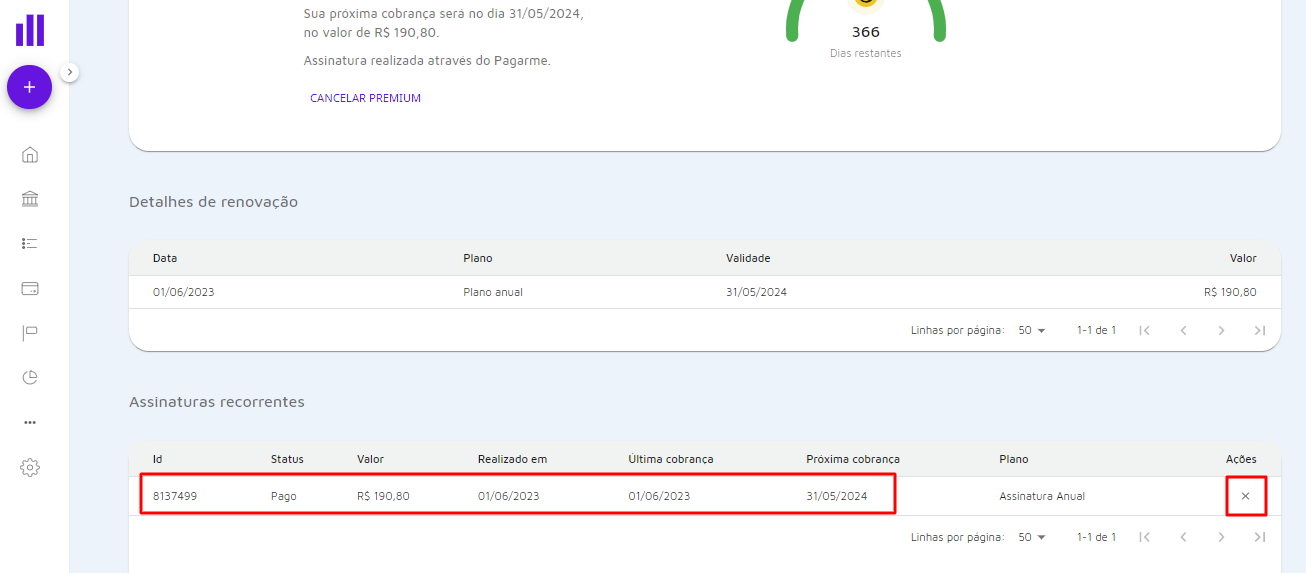Open the Home icon in sidebar

pos(30,155)
